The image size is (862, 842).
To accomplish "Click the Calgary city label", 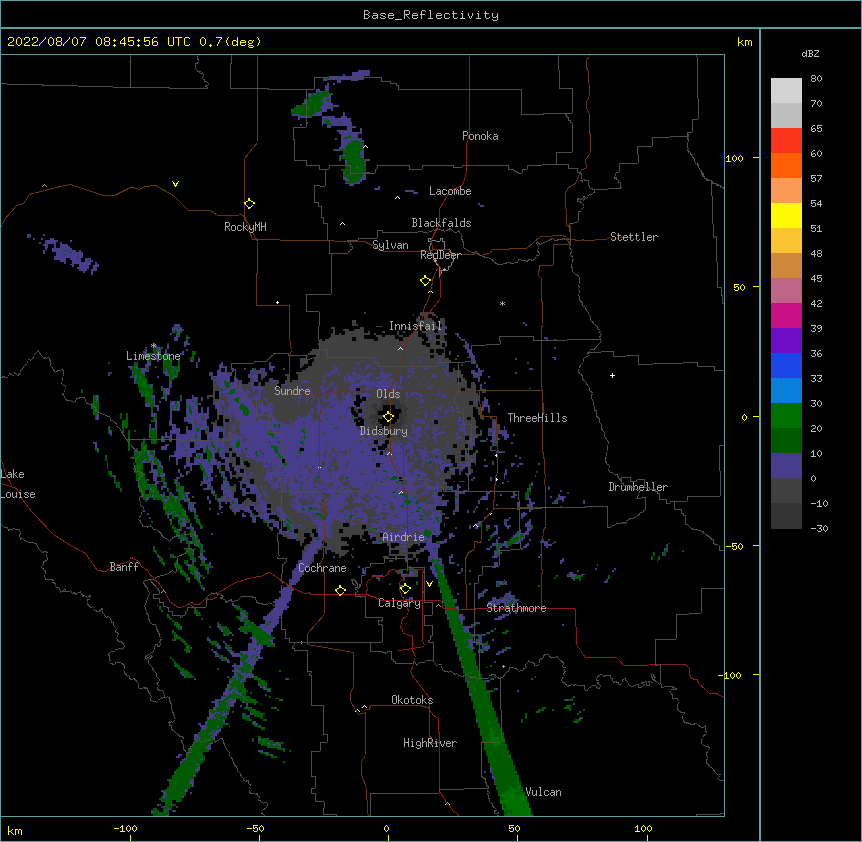I will click(x=399, y=603).
